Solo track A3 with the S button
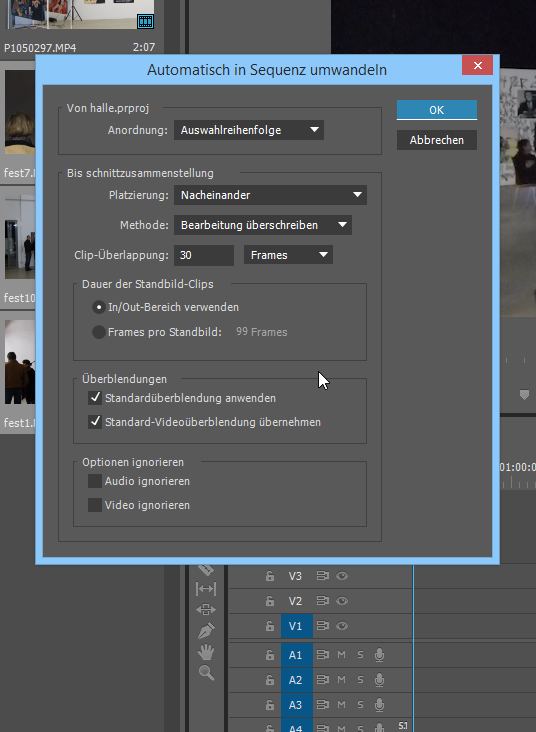Image resolution: width=536 pixels, height=732 pixels. [x=360, y=705]
